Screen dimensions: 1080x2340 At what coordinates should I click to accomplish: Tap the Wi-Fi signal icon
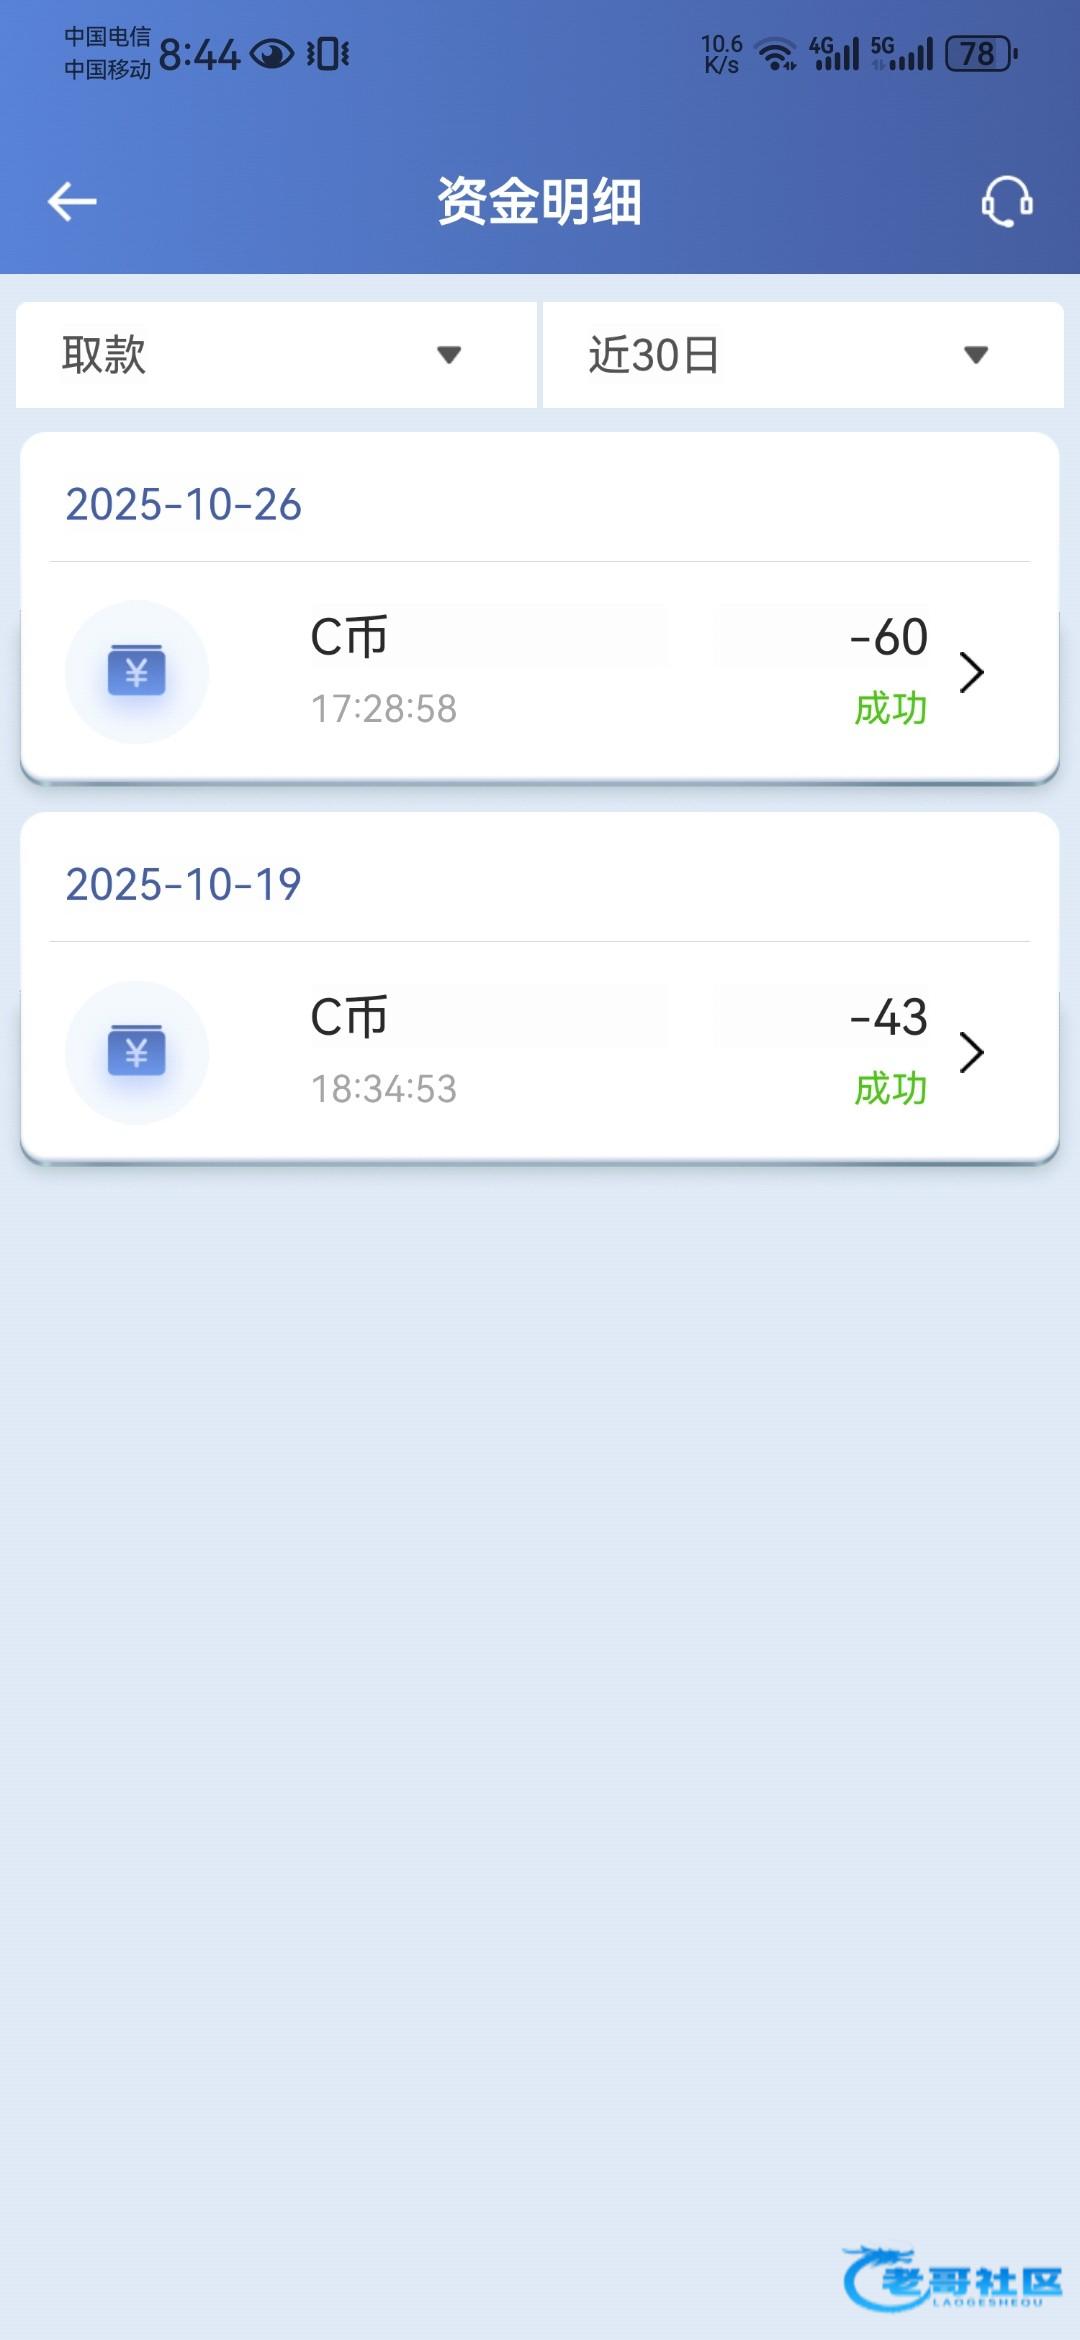click(x=776, y=54)
